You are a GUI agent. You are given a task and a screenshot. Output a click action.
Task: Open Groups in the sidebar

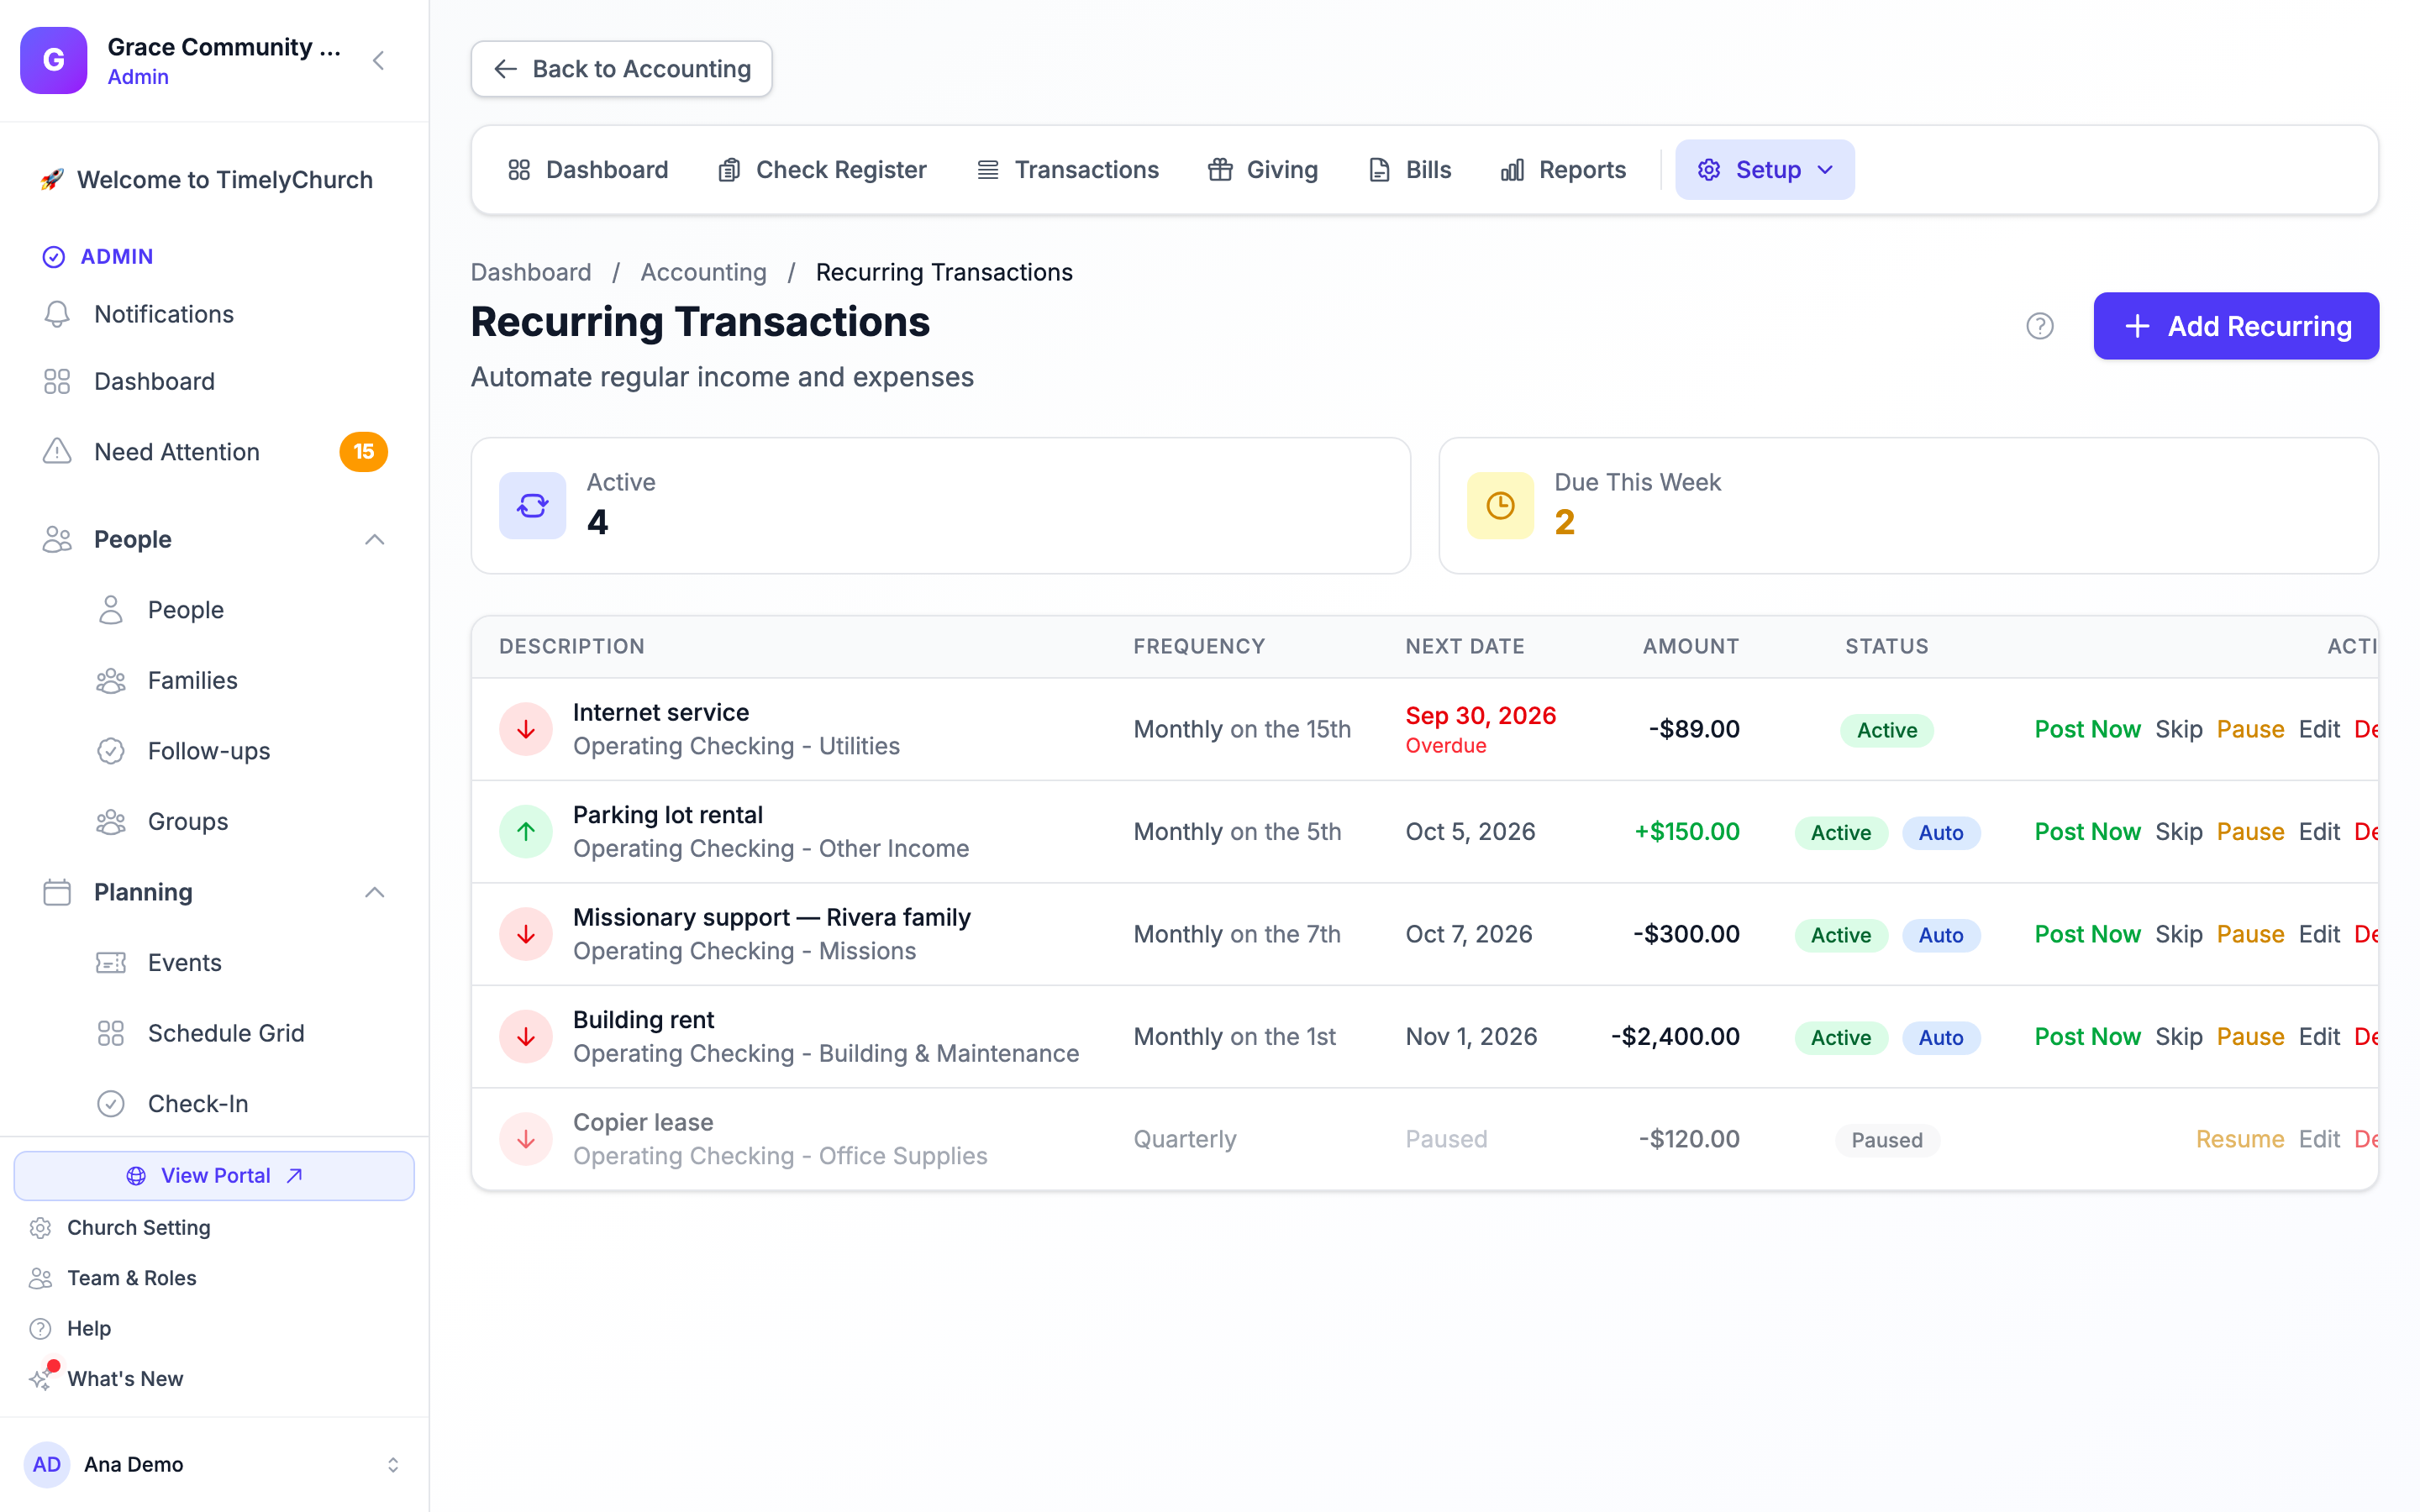pyautogui.click(x=188, y=821)
